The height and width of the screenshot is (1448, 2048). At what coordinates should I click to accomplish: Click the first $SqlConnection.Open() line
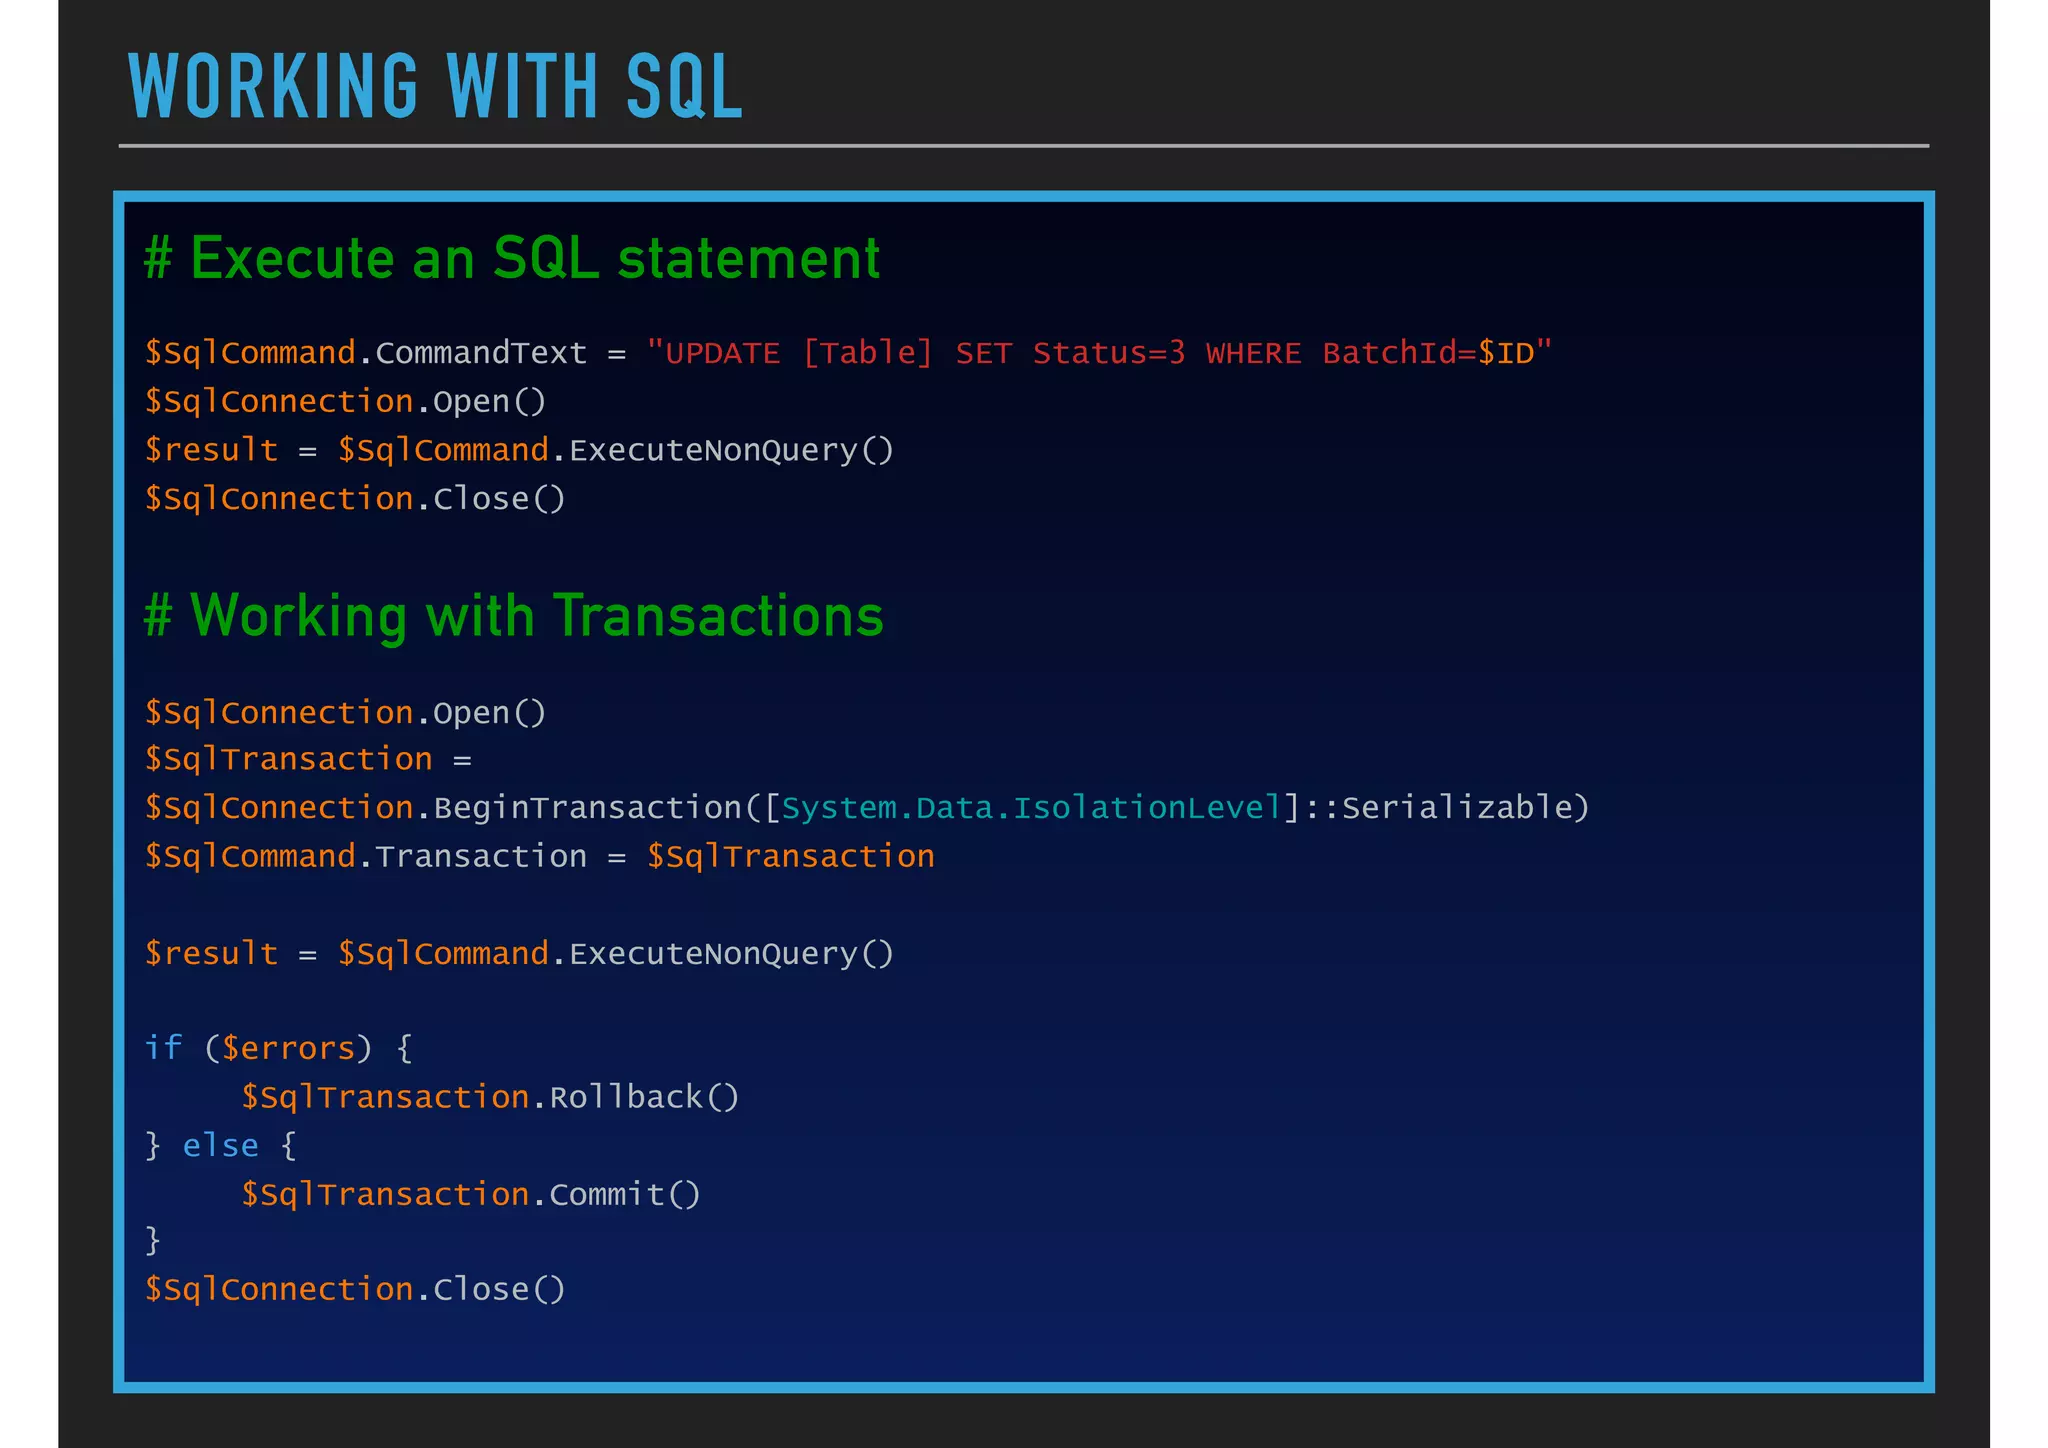[x=346, y=402]
